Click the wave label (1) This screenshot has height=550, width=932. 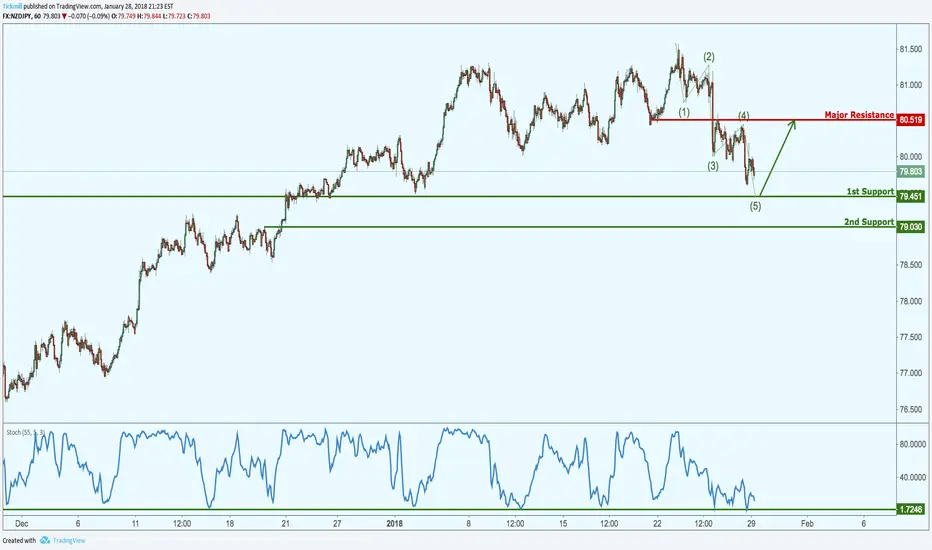coord(684,112)
